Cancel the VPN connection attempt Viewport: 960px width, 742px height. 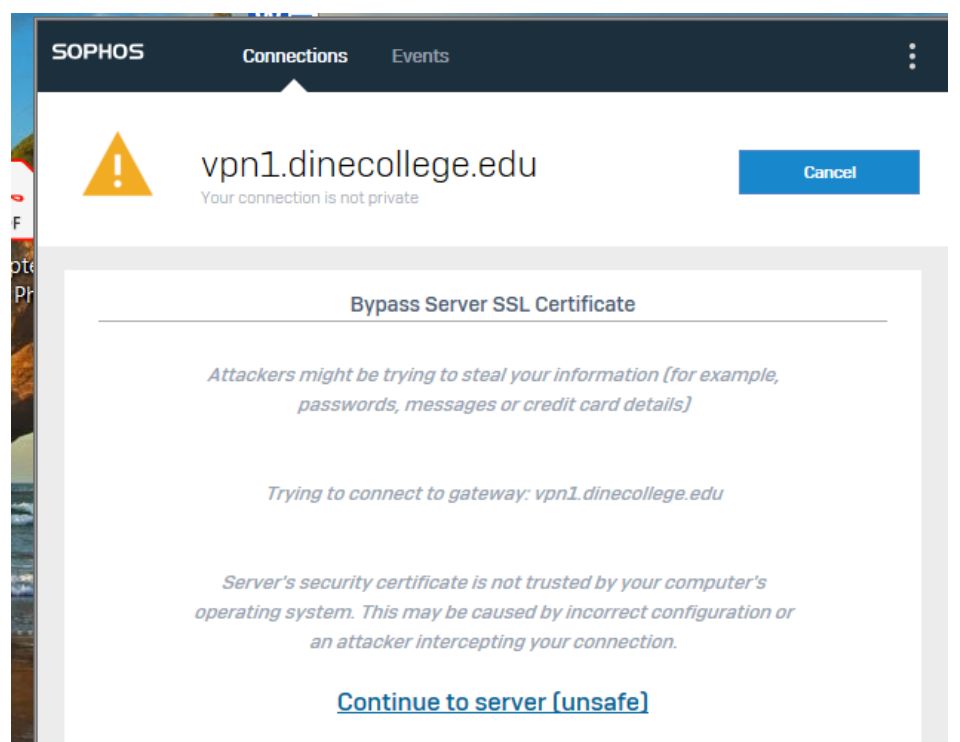[x=829, y=172]
